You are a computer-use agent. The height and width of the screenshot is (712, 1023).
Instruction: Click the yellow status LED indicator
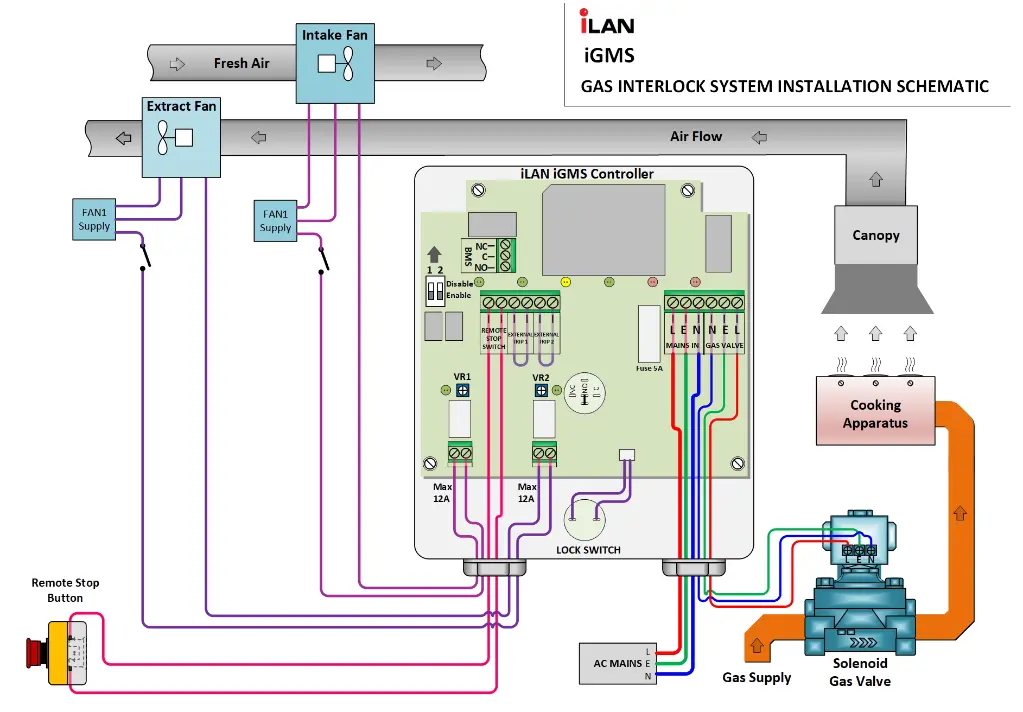click(x=565, y=282)
